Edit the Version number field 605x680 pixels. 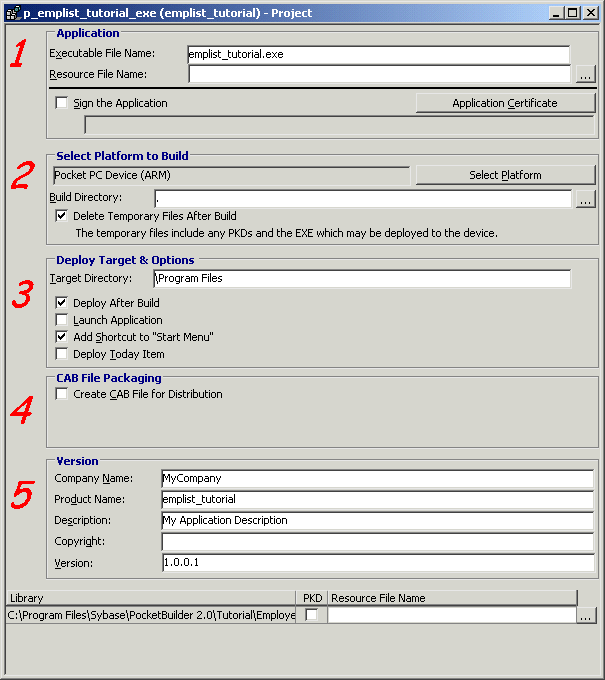(x=377, y=562)
